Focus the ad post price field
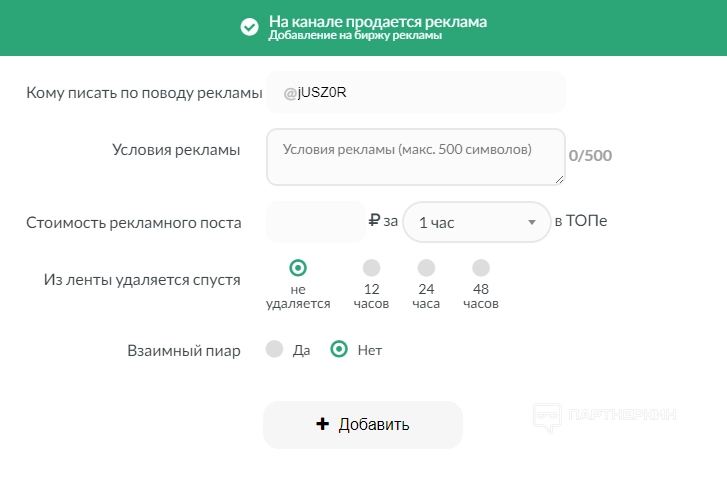 [315, 222]
